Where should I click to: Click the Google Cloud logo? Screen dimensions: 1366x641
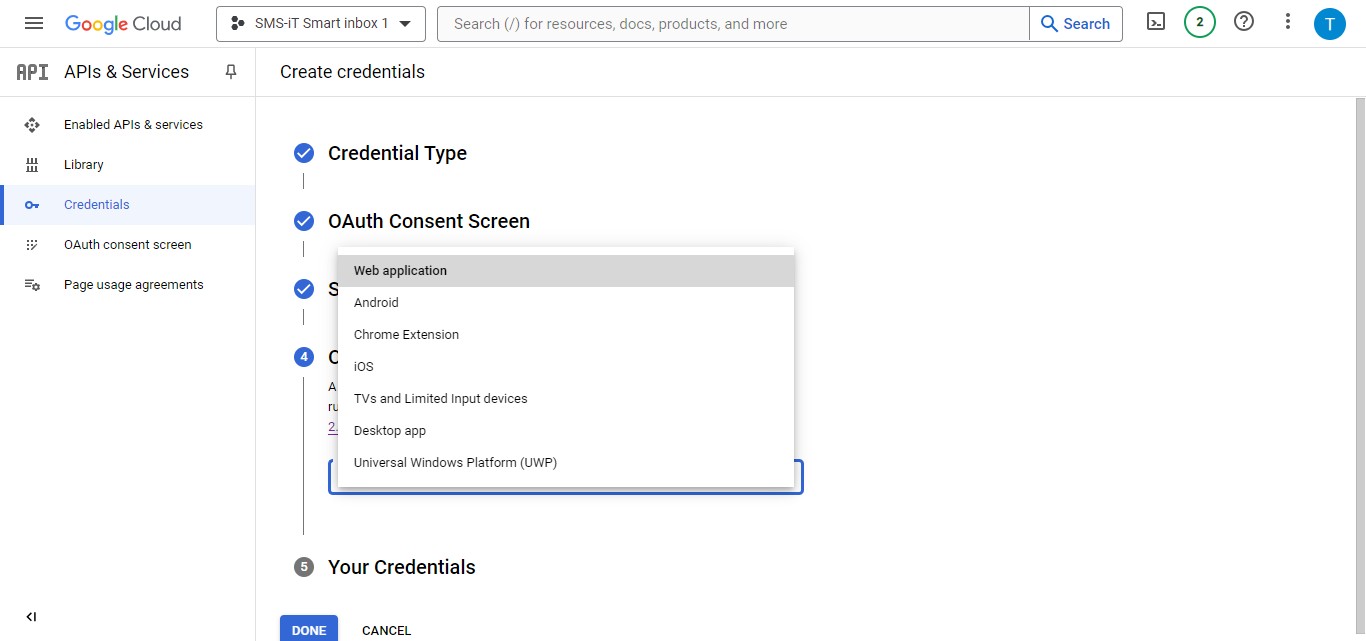pyautogui.click(x=123, y=22)
